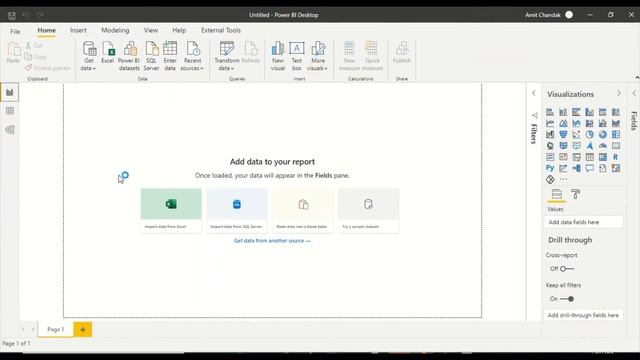This screenshot has width=640, height=360.
Task: Select the Page 1 tab
Action: coord(56,329)
